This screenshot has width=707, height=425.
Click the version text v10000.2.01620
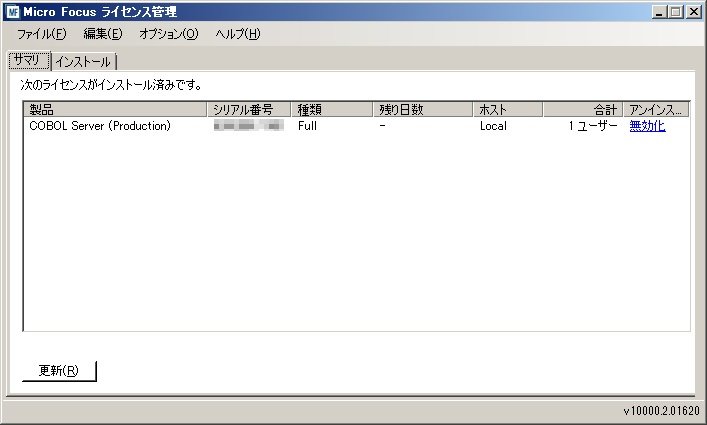[661, 411]
